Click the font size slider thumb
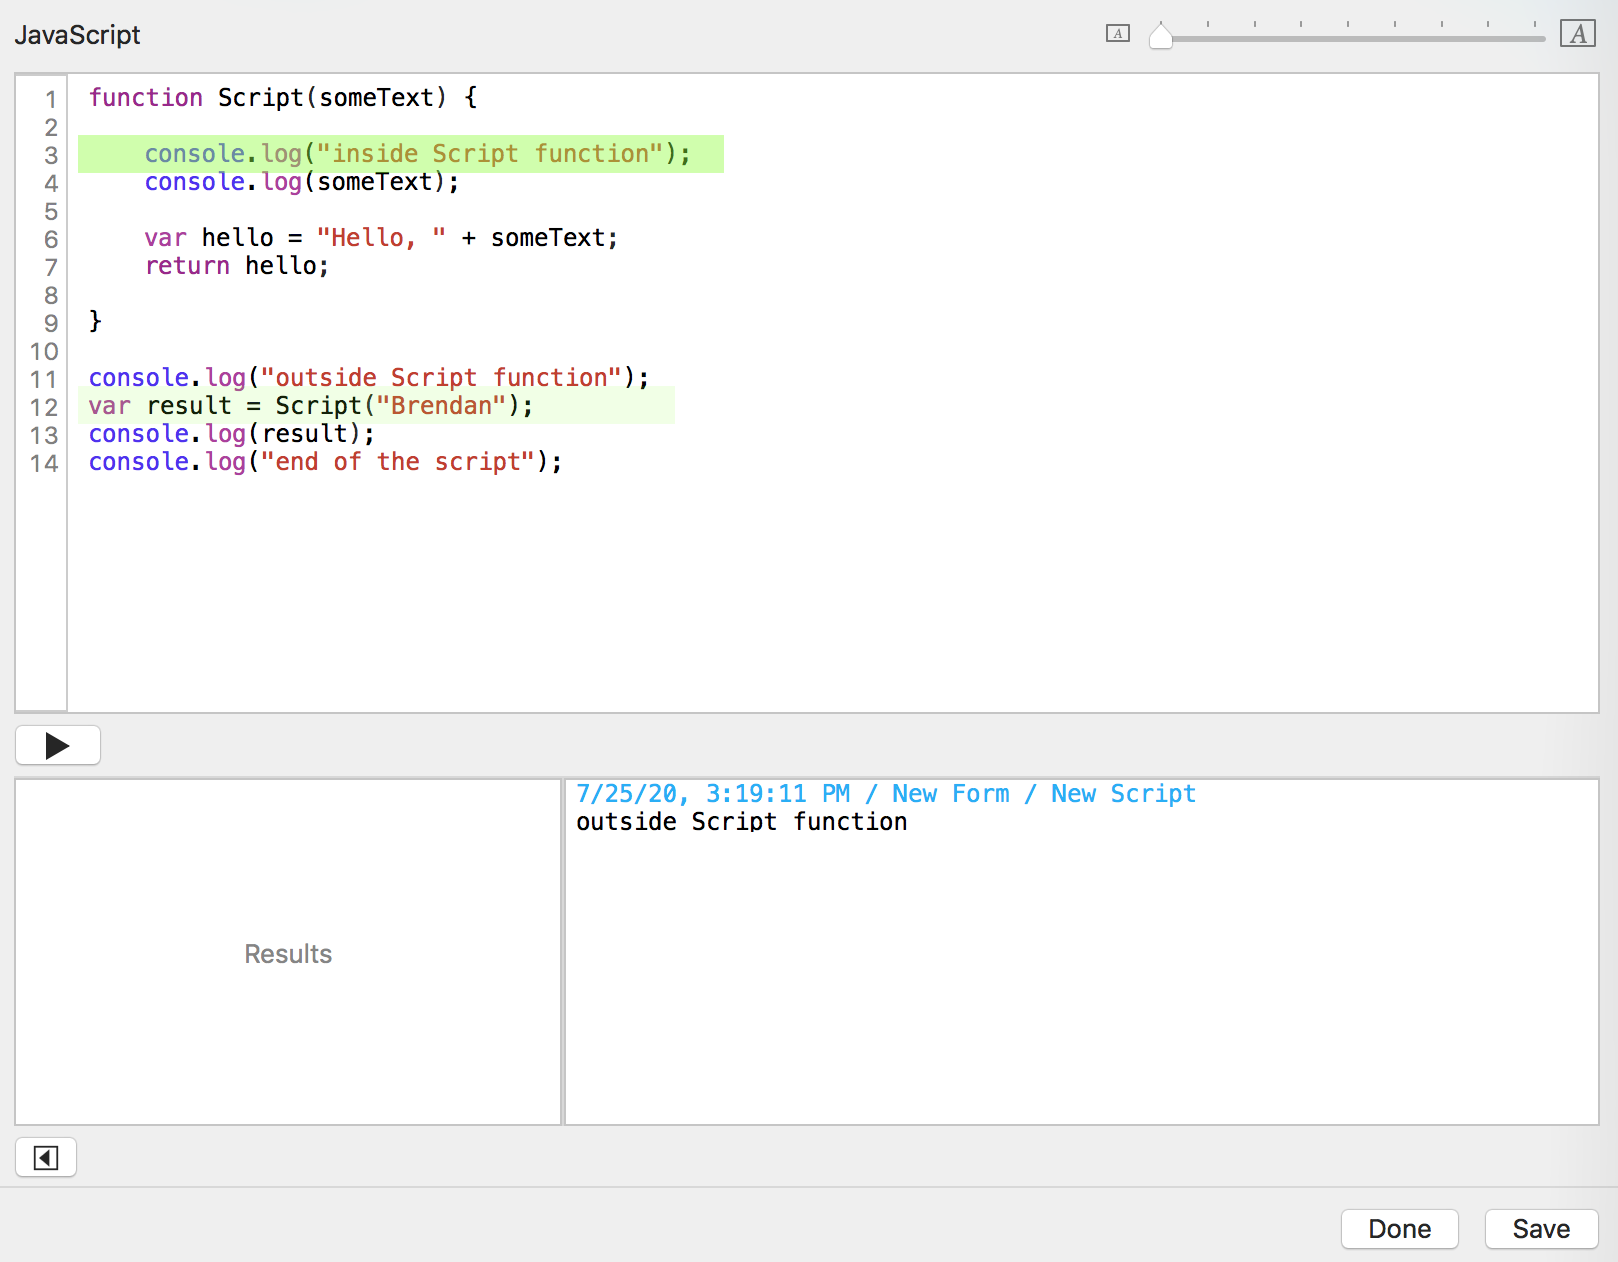 1160,37
